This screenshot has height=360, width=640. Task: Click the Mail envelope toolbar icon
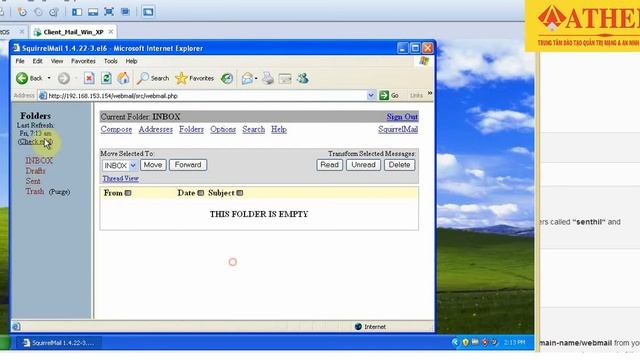coord(247,78)
